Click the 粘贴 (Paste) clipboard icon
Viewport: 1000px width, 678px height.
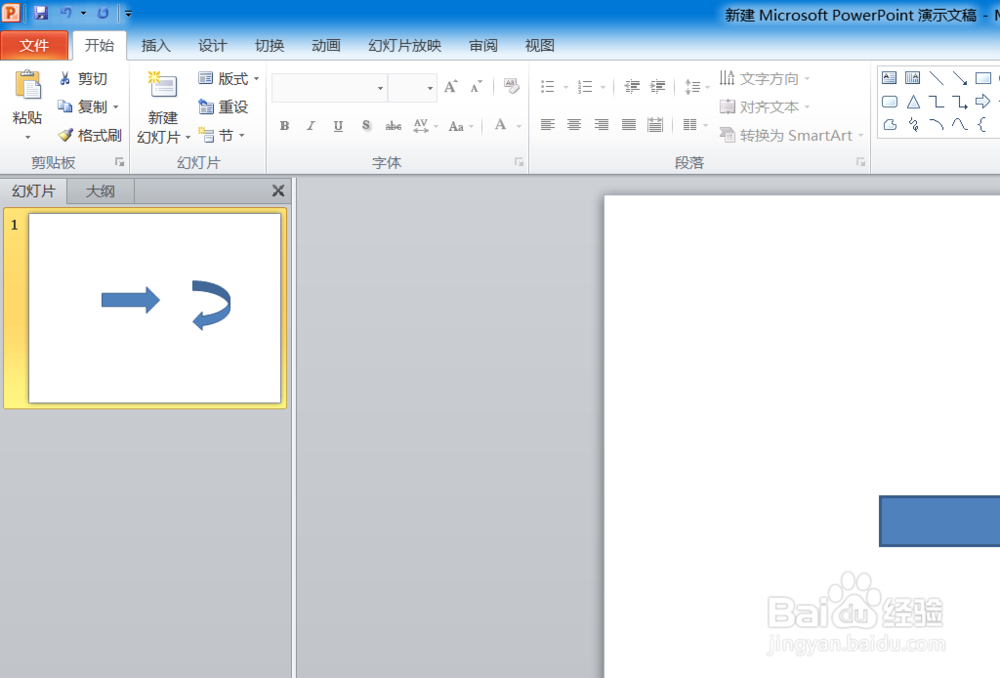point(28,85)
